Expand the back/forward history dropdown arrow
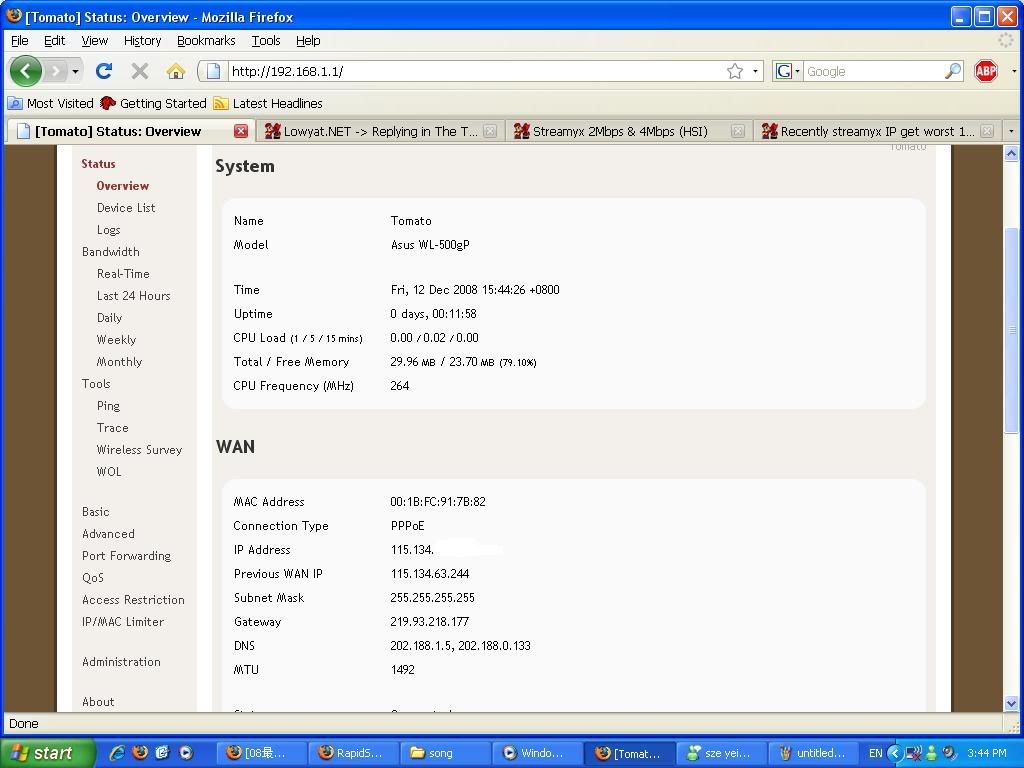 [x=75, y=71]
